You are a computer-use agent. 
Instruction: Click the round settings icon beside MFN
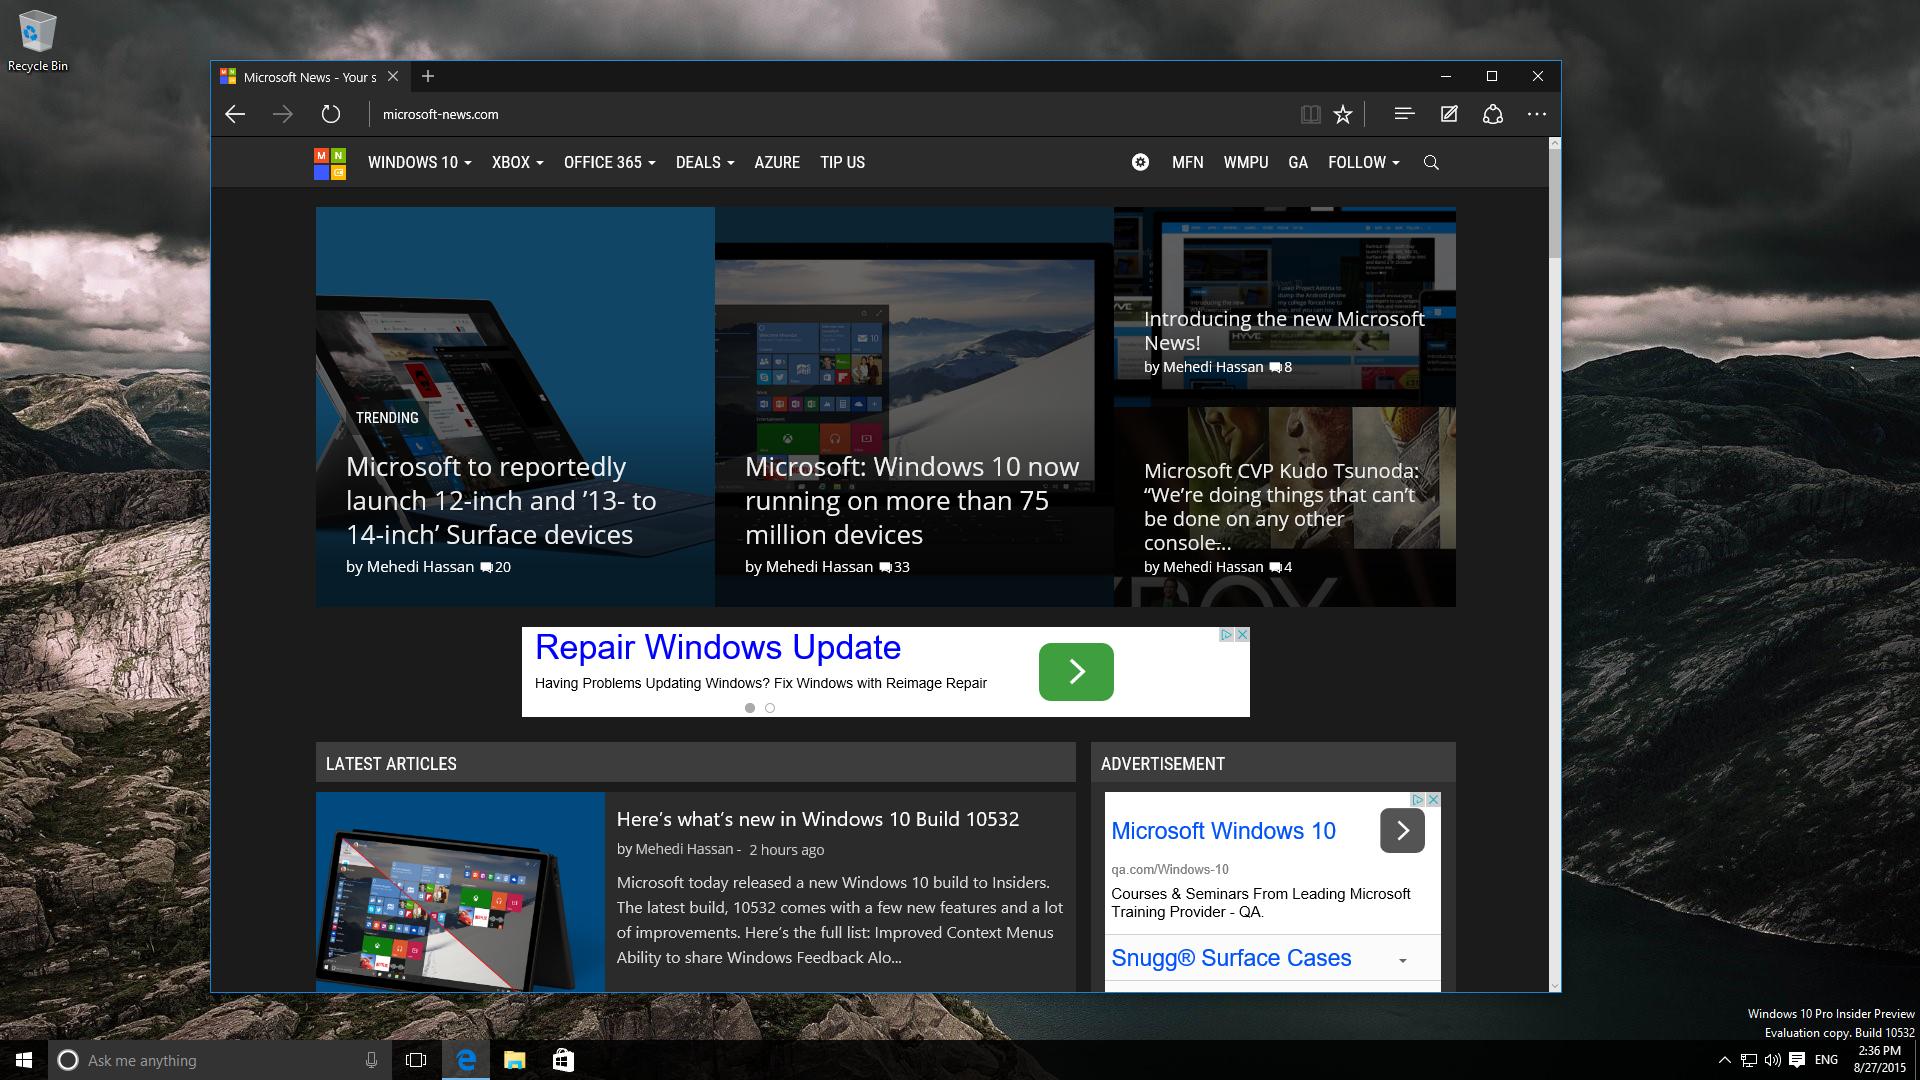pyautogui.click(x=1140, y=162)
